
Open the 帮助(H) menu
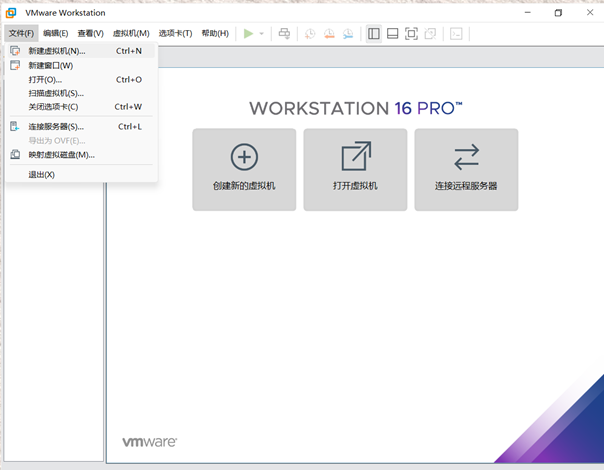click(x=215, y=34)
